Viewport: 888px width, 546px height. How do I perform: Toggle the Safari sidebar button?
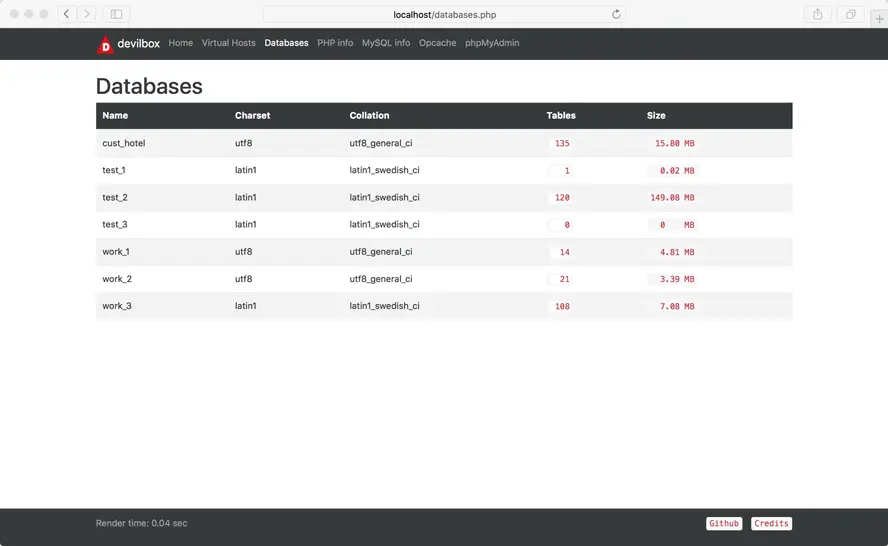(116, 14)
